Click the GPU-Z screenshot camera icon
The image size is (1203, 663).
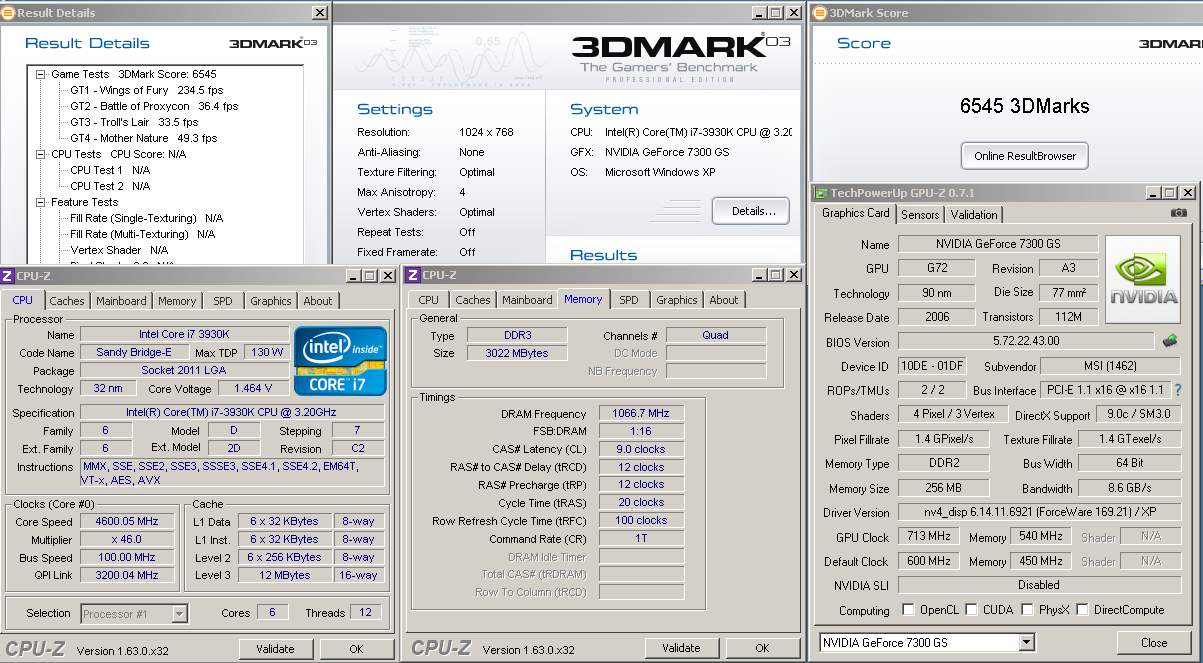pyautogui.click(x=1179, y=213)
